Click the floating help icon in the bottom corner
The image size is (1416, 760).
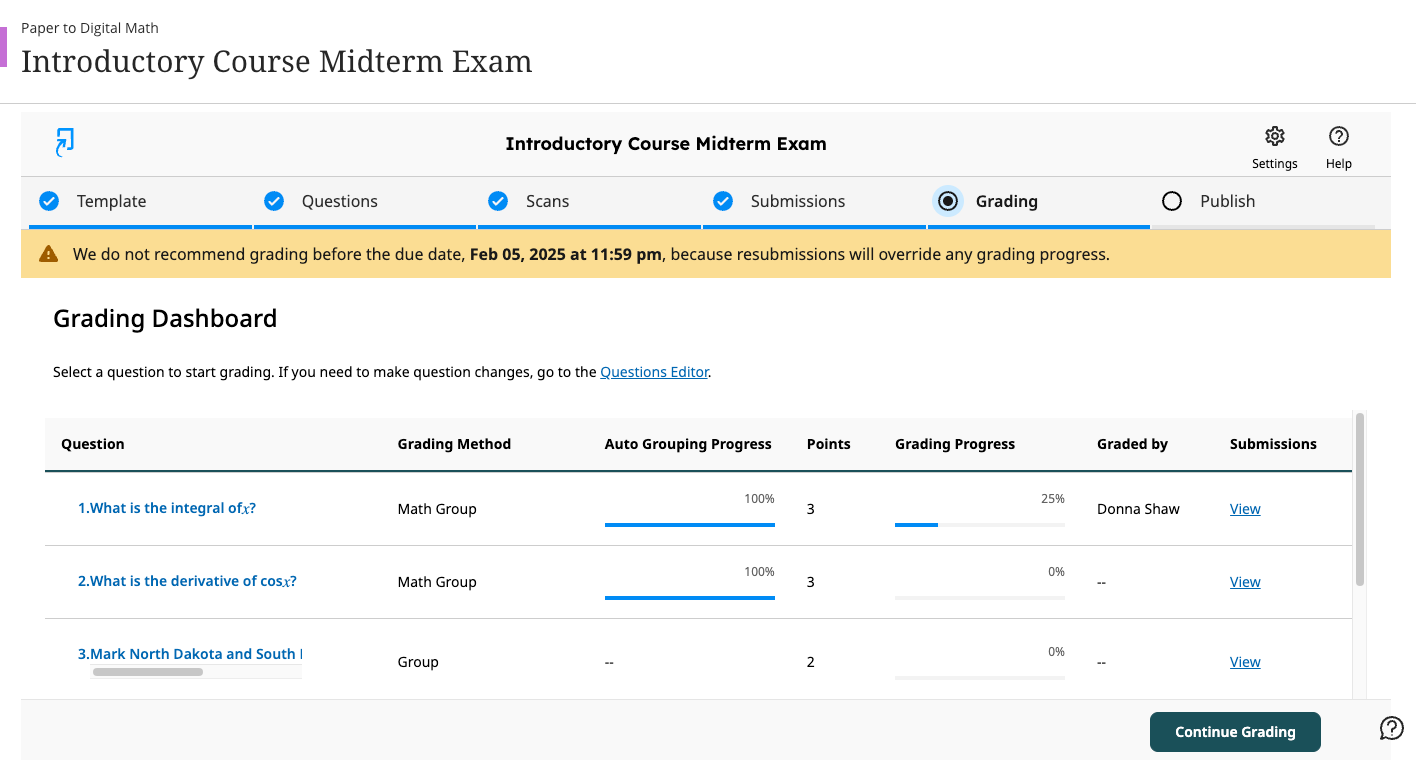1391,728
